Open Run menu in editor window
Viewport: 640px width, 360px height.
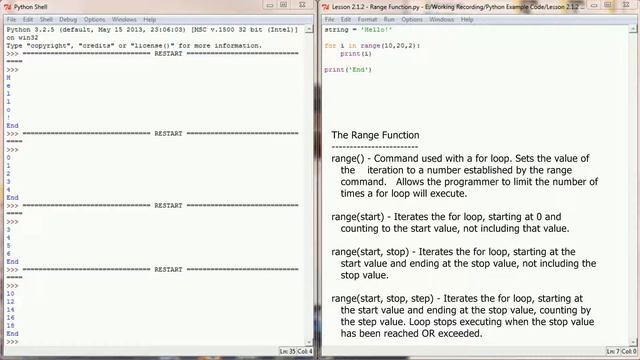389,20
